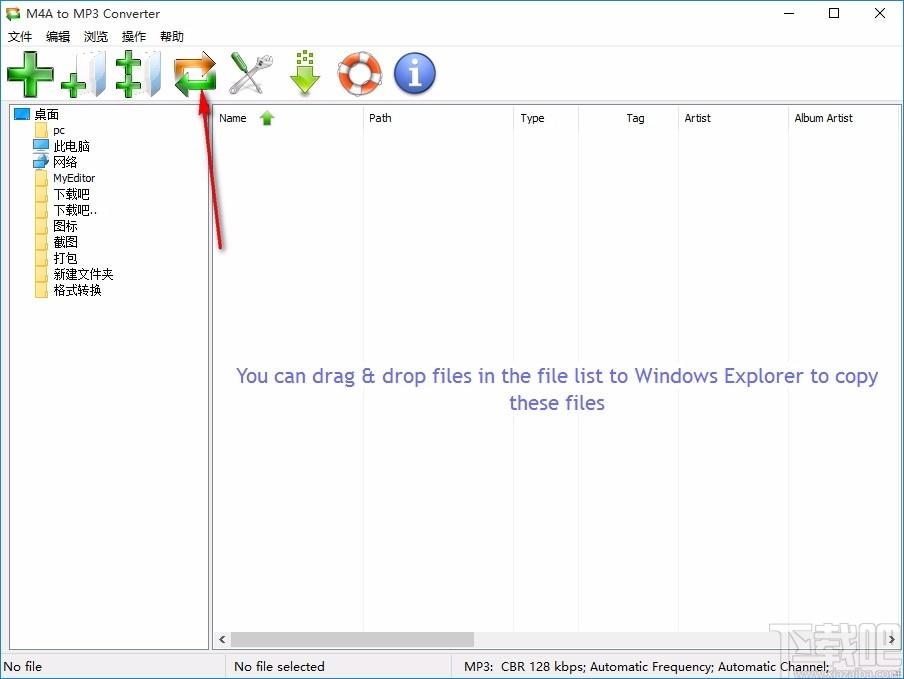Click the Add Folder icon with single plus
904x679 pixels.
(84, 74)
